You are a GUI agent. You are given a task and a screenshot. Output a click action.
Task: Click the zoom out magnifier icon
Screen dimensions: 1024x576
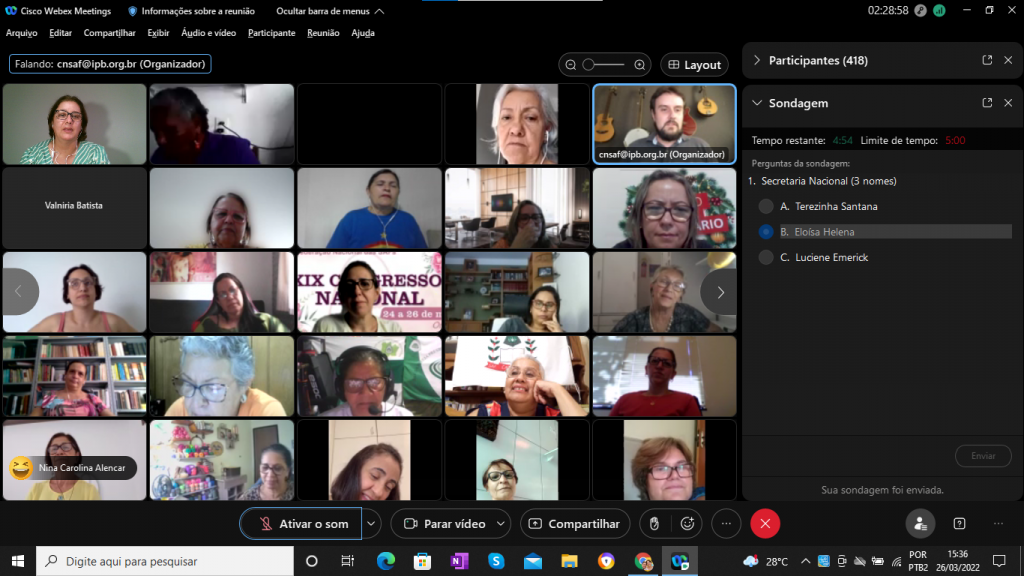tap(571, 65)
